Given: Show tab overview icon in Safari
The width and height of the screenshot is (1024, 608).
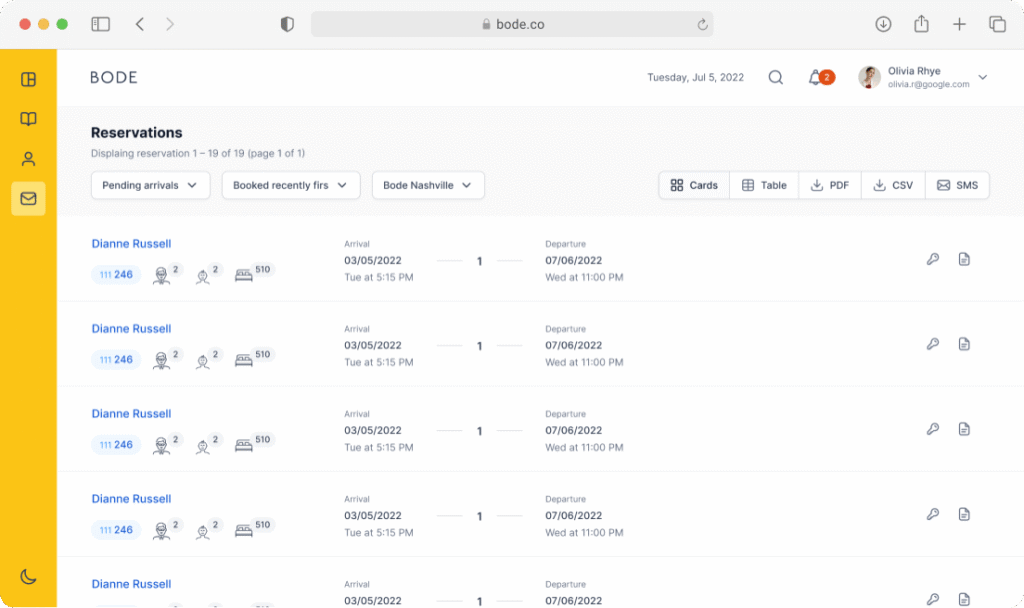Looking at the screenshot, I should 997,24.
